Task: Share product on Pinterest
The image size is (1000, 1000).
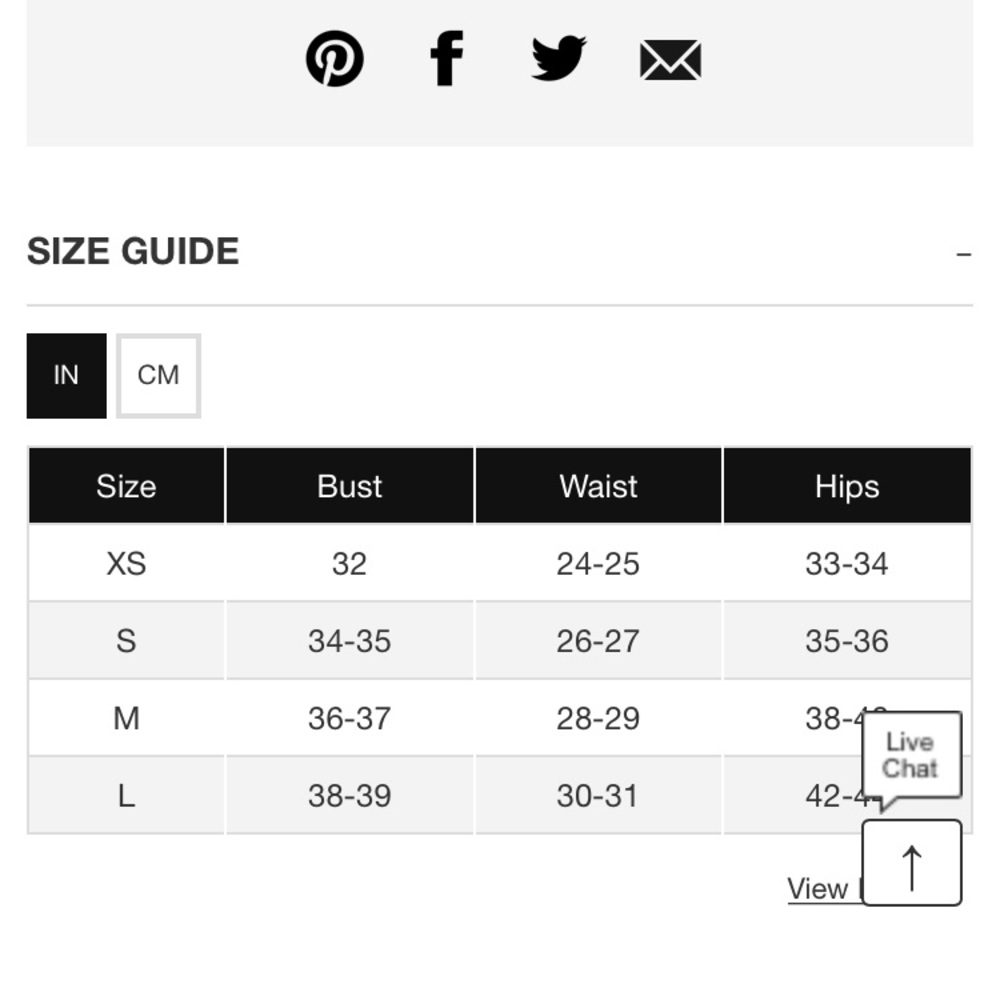Action: click(335, 59)
